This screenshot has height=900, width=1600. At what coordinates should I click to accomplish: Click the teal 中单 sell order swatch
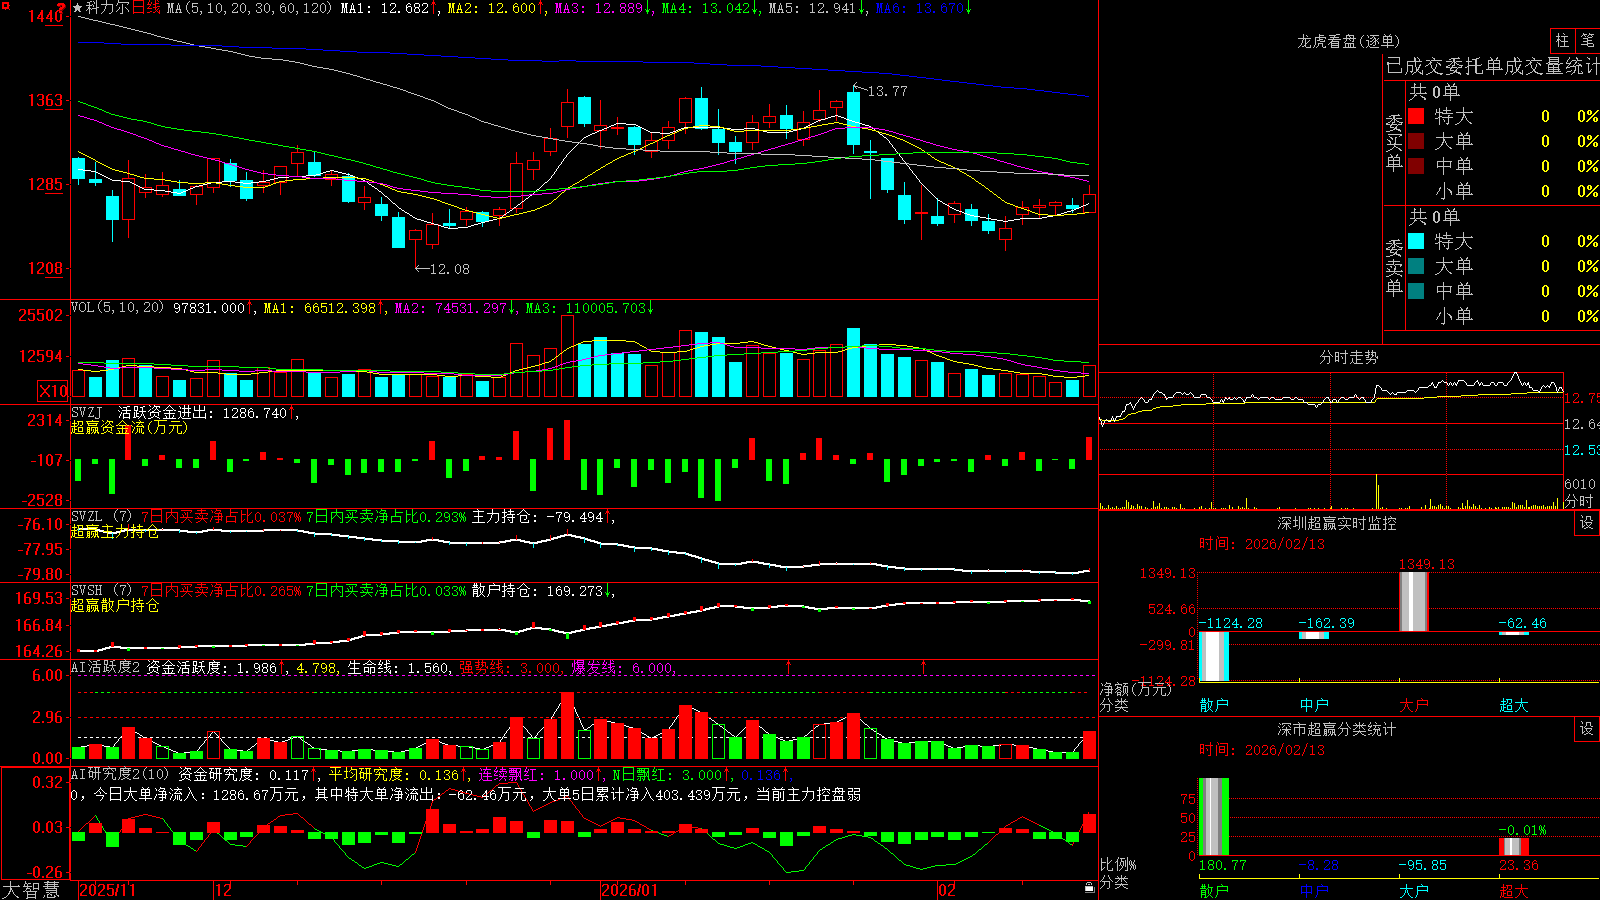point(1416,291)
